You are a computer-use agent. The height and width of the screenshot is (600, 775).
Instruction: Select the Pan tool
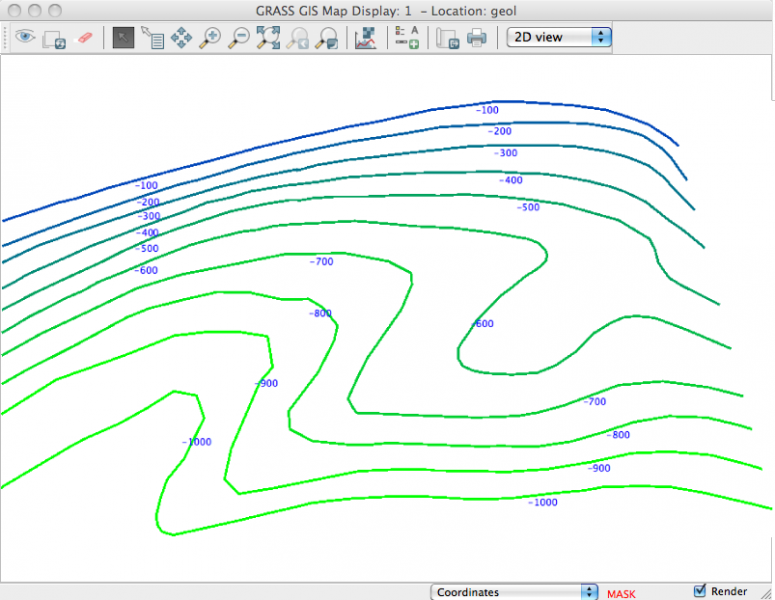(181, 38)
